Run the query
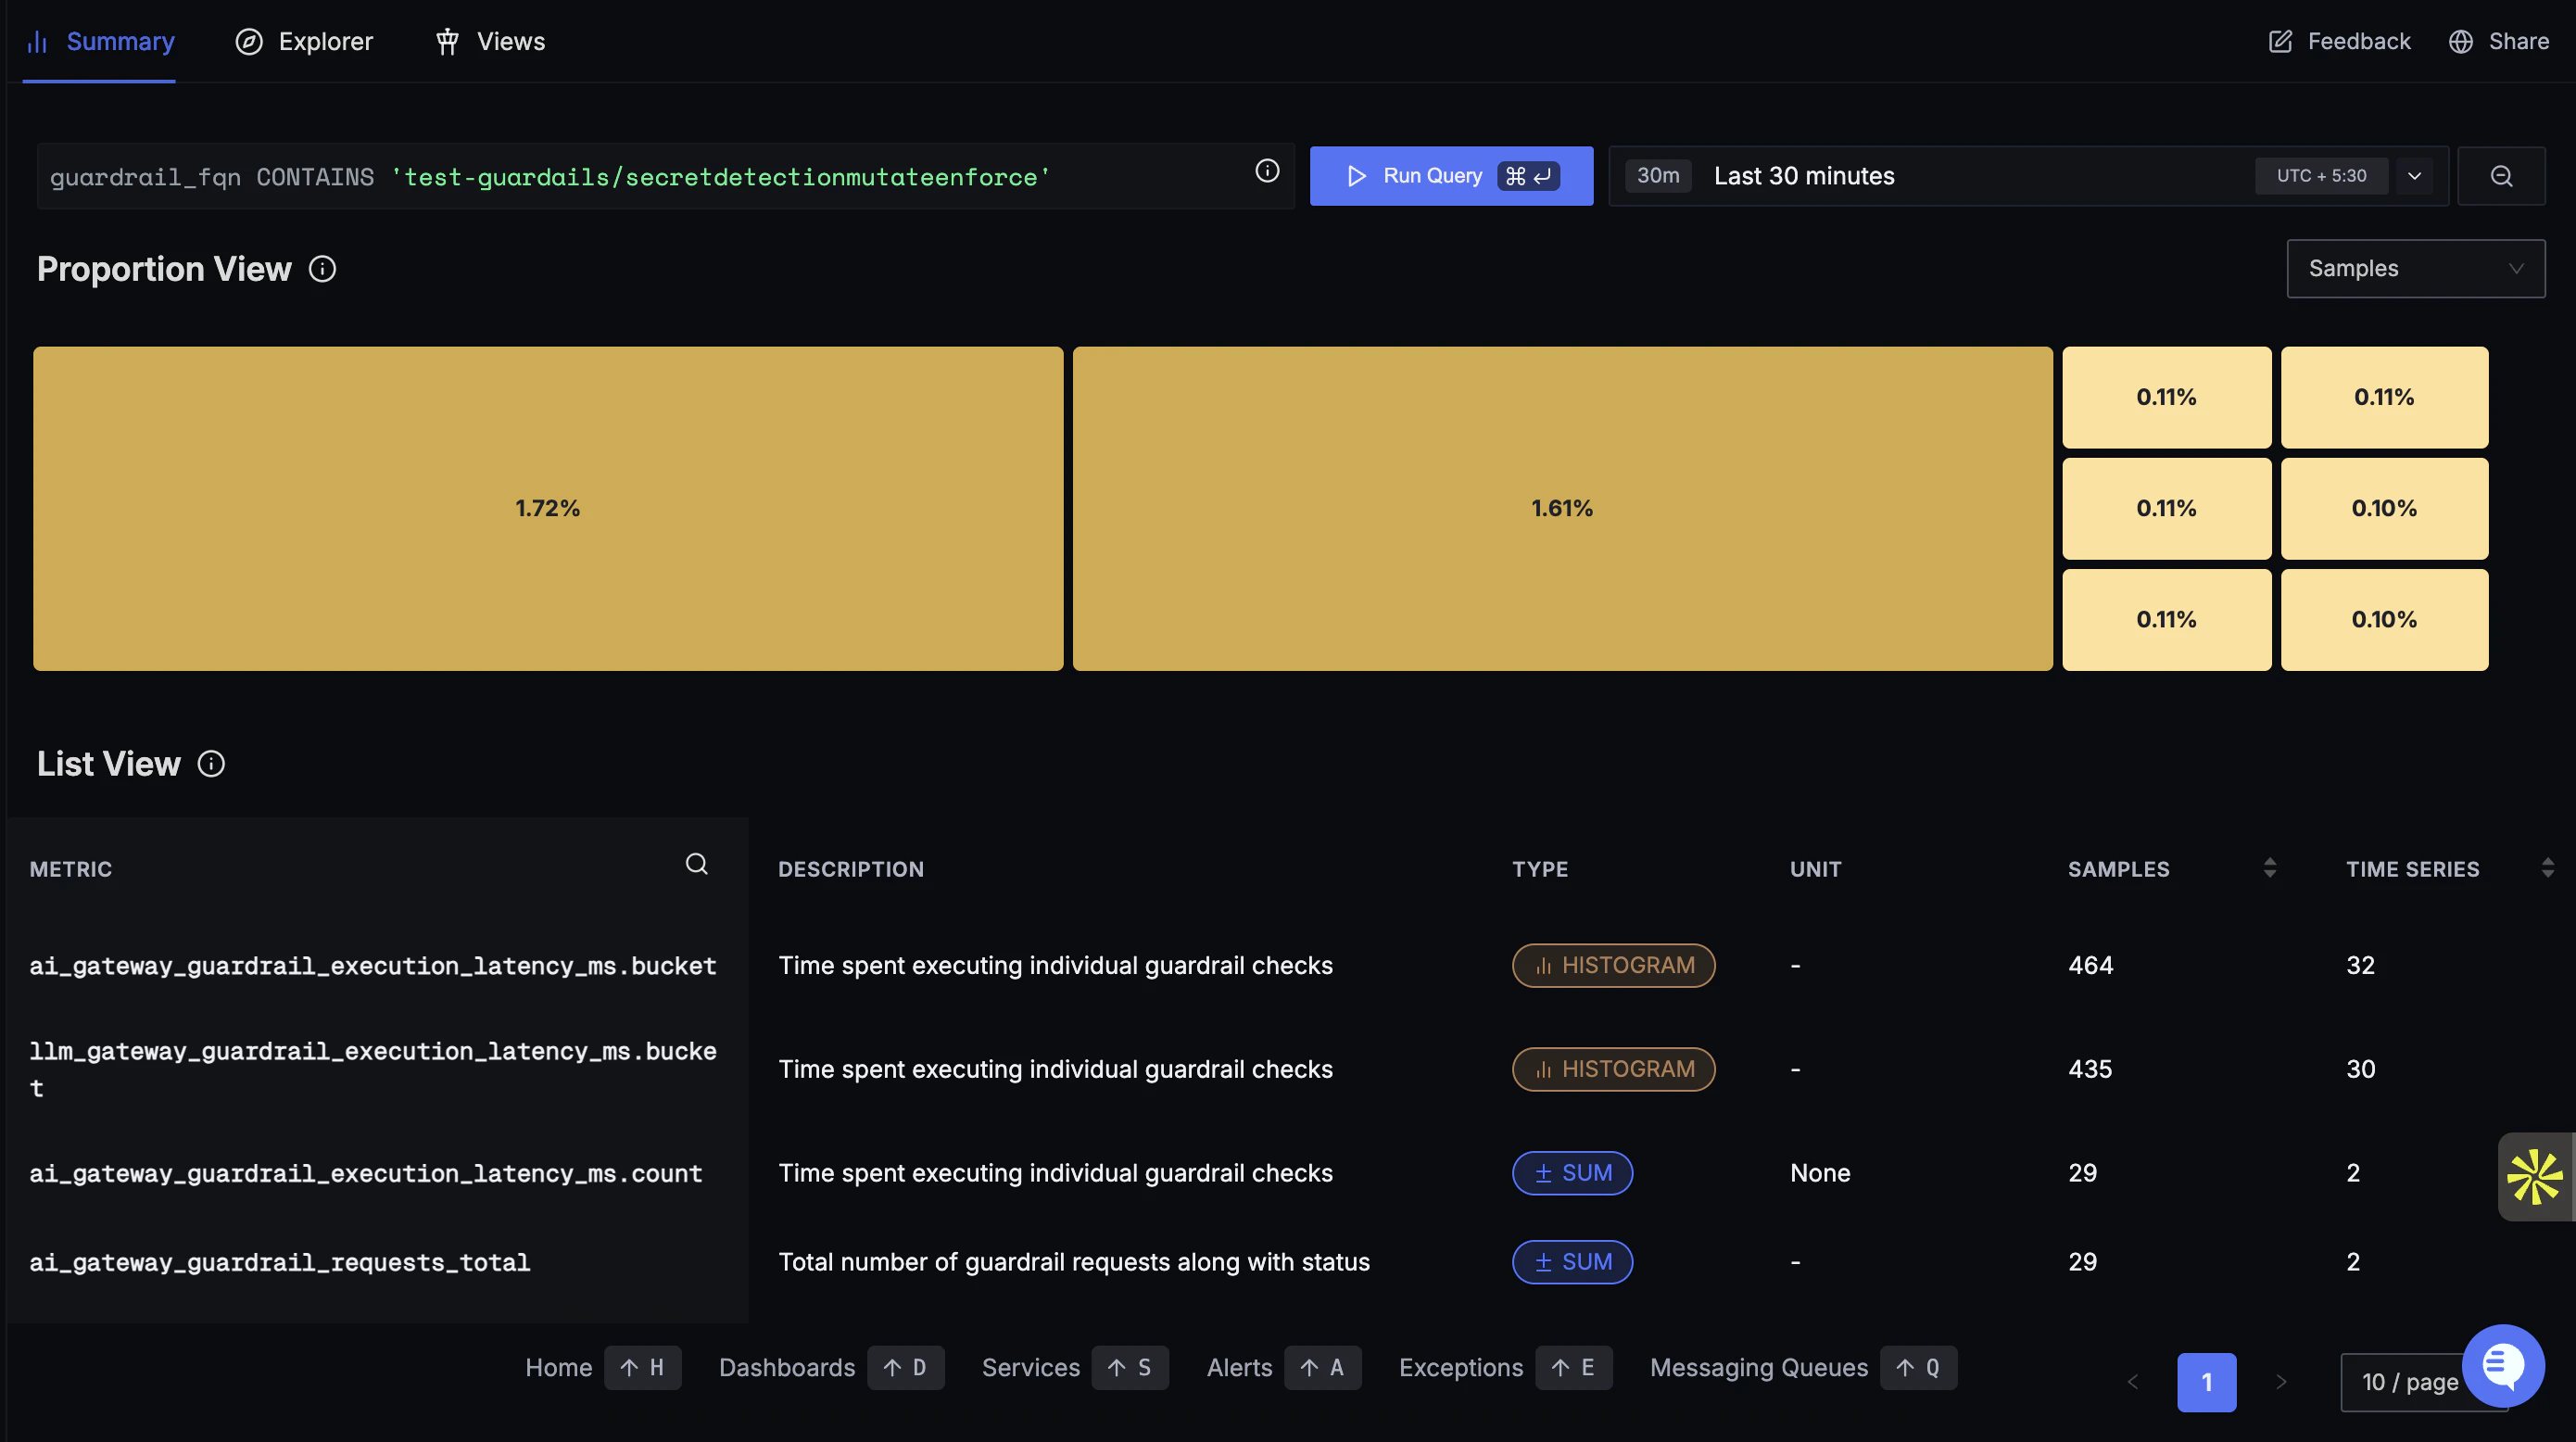Image resolution: width=2576 pixels, height=1442 pixels. [1451, 176]
